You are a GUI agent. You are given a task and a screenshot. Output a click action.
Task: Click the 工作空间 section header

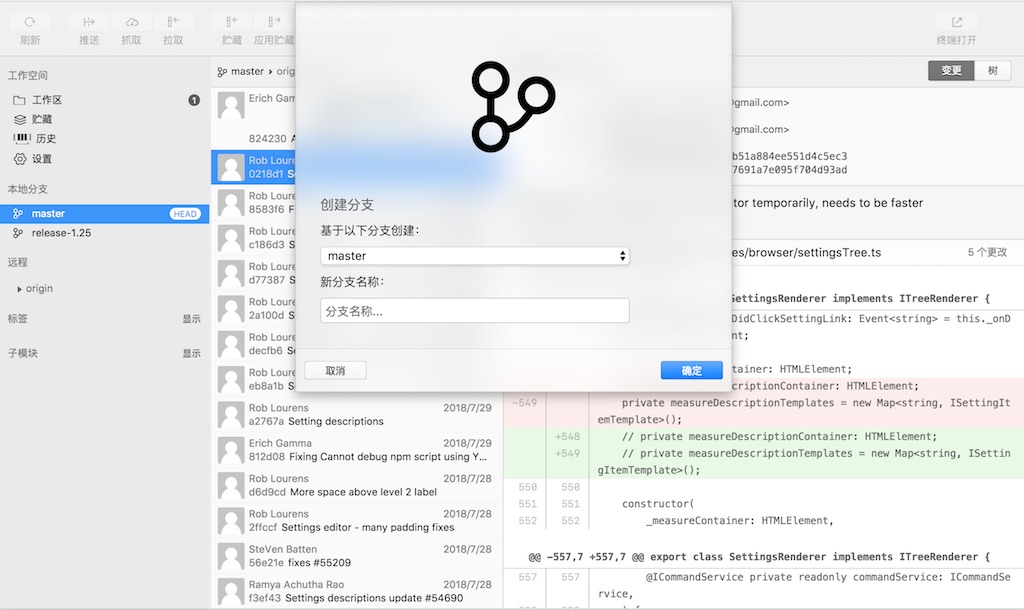(x=27, y=75)
